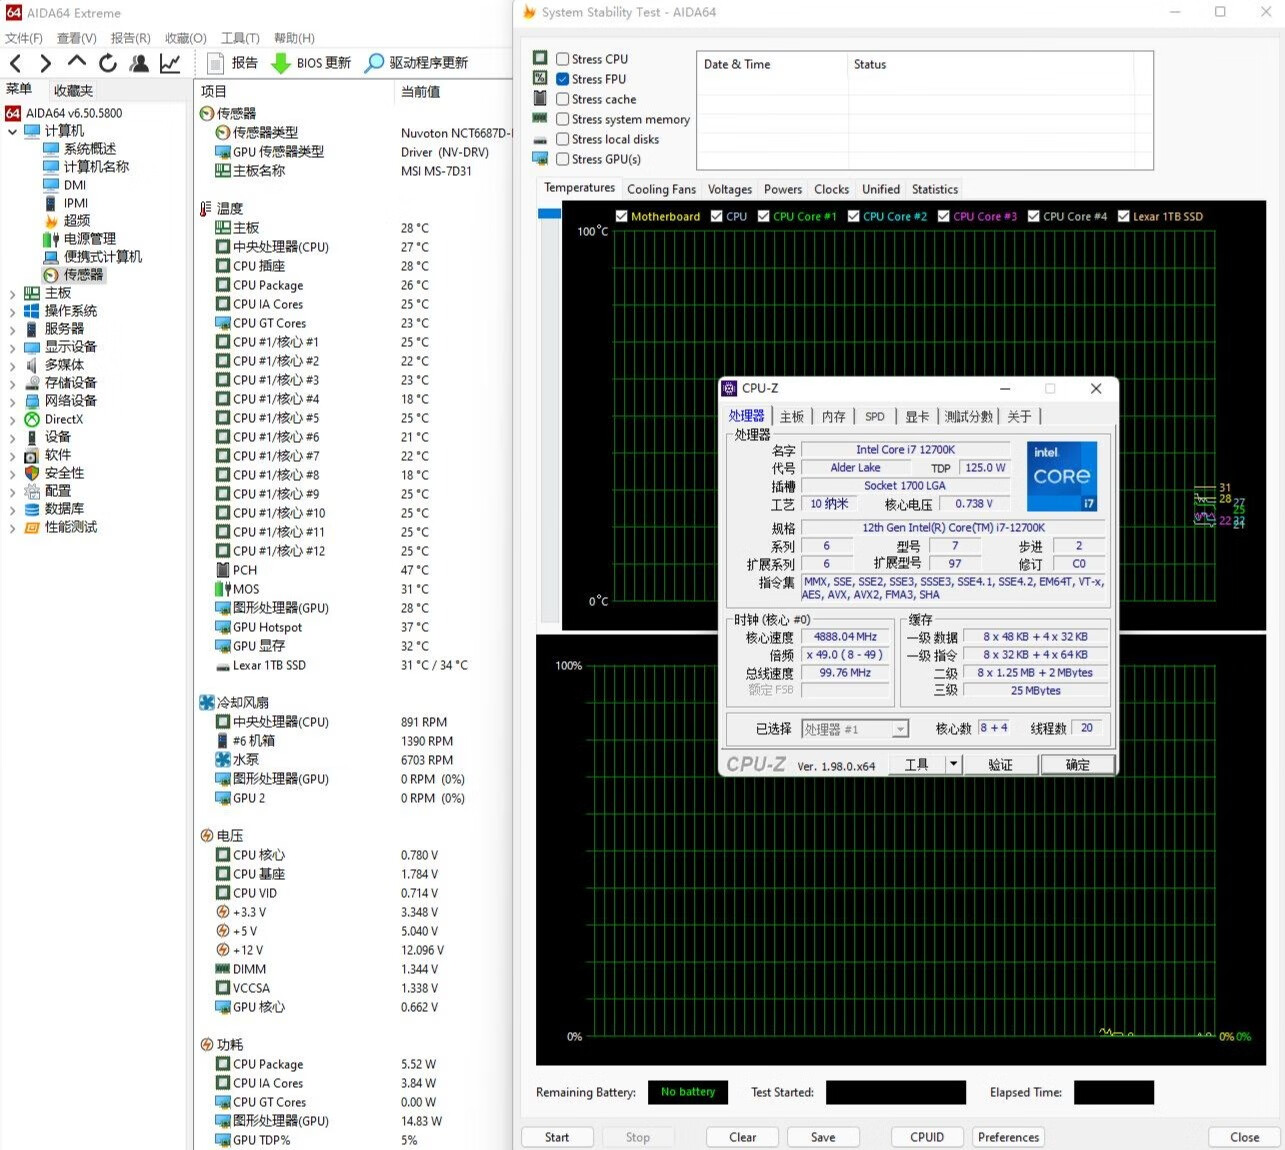Click the 性能测试 benchmark tree item

(x=61, y=527)
